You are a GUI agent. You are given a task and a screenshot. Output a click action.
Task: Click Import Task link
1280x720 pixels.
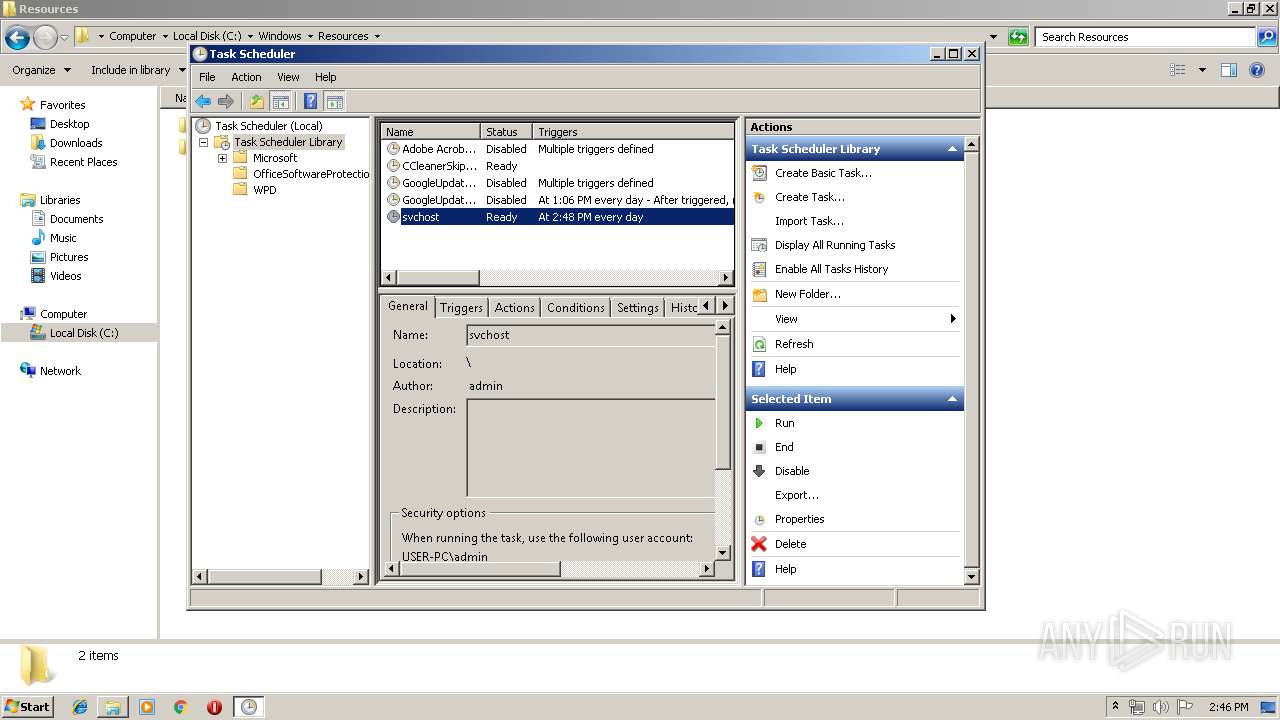(x=809, y=221)
